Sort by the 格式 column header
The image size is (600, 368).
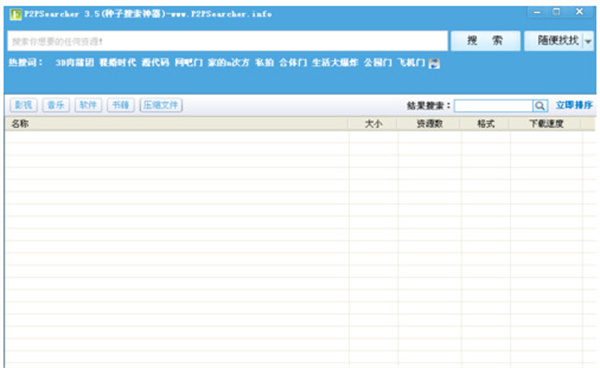pyautogui.click(x=485, y=124)
